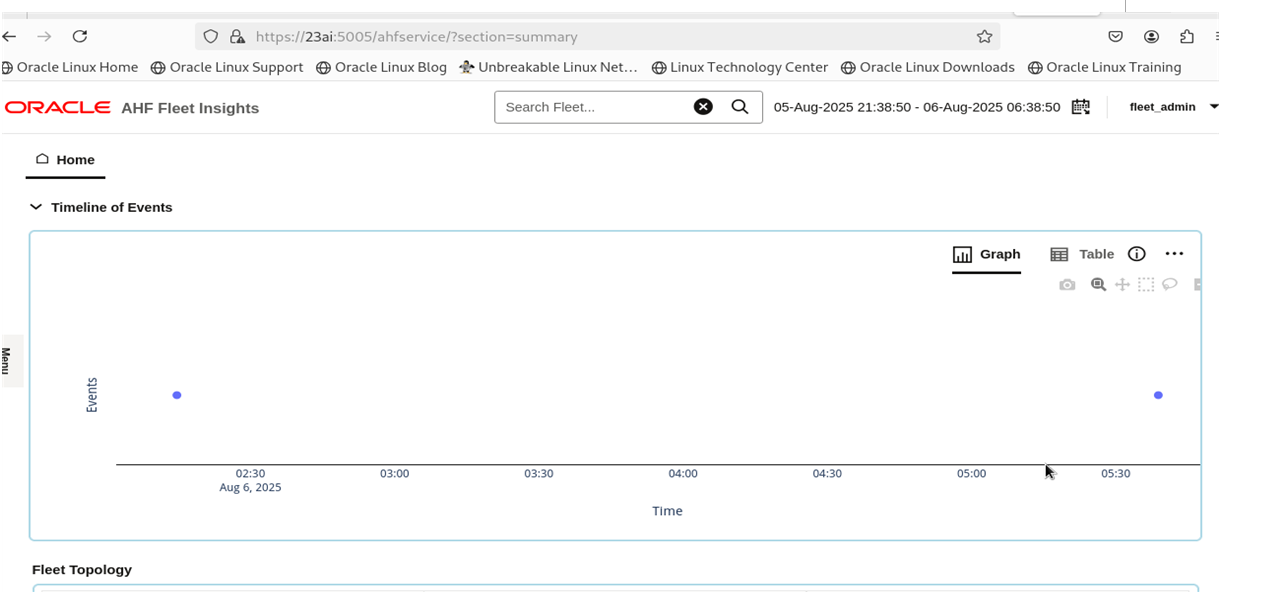Select the Home tab

click(66, 160)
